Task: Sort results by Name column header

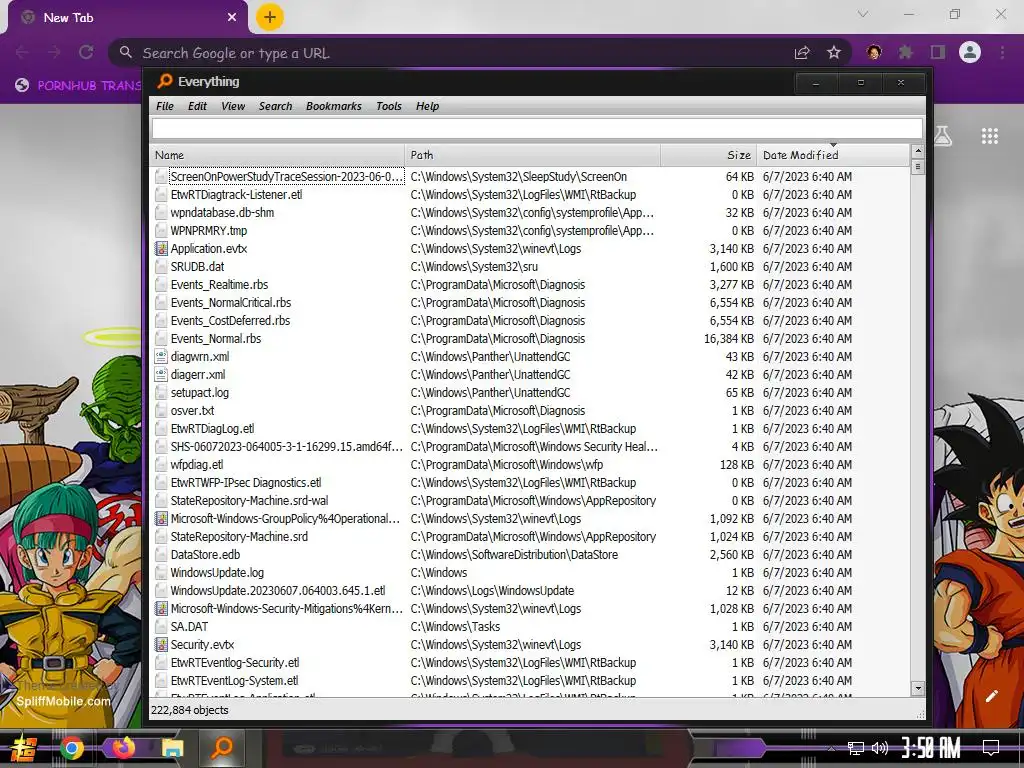Action: point(277,155)
